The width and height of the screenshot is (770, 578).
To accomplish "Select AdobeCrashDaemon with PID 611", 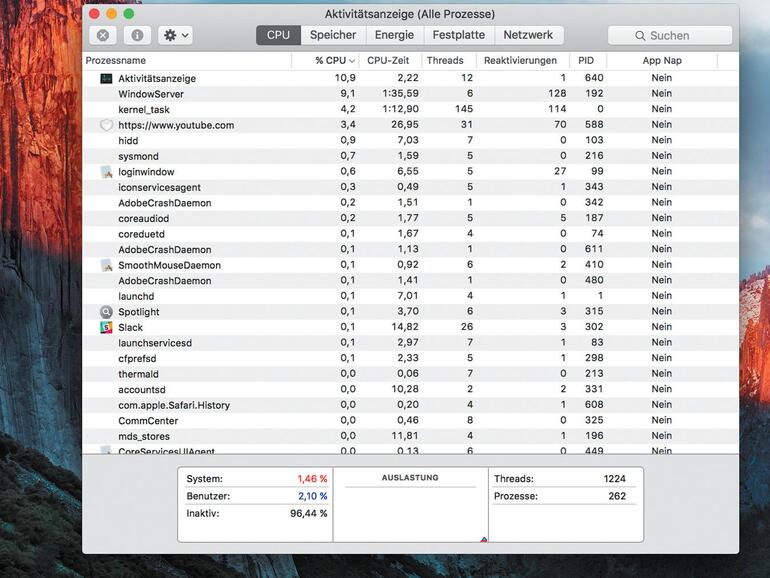I will pyautogui.click(x=411, y=249).
